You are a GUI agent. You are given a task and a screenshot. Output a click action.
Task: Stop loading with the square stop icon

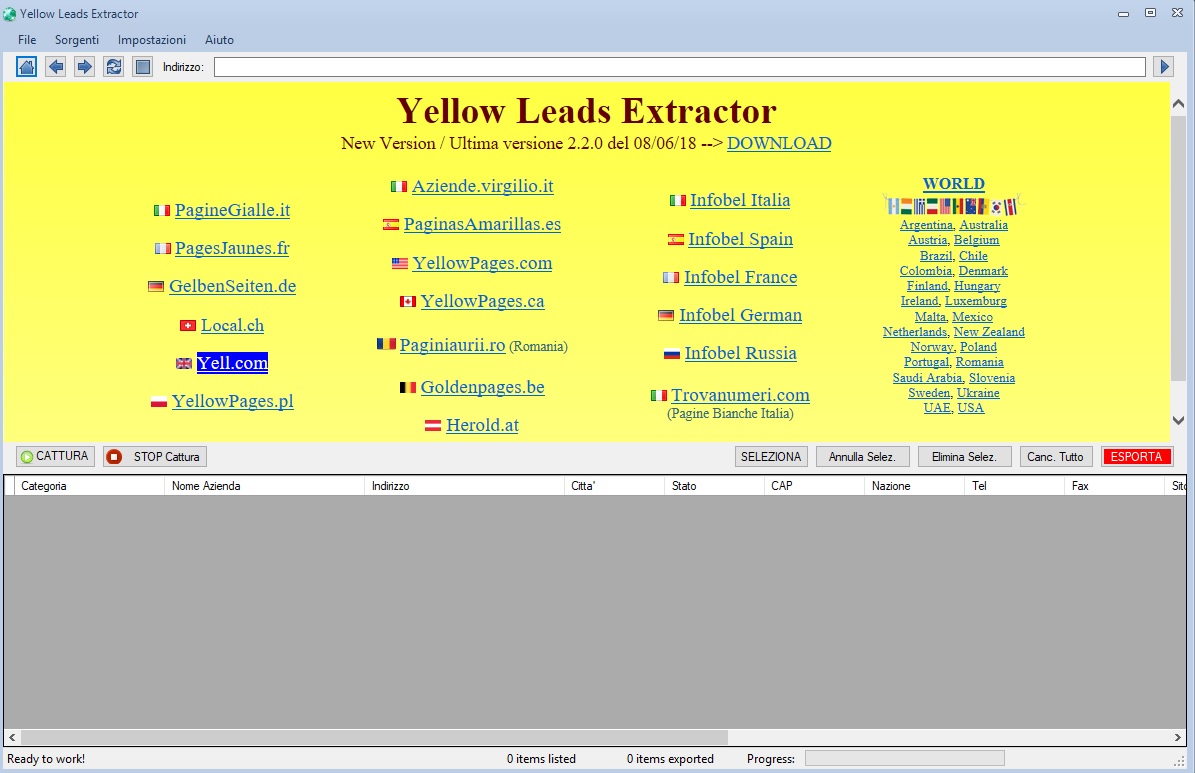[143, 67]
